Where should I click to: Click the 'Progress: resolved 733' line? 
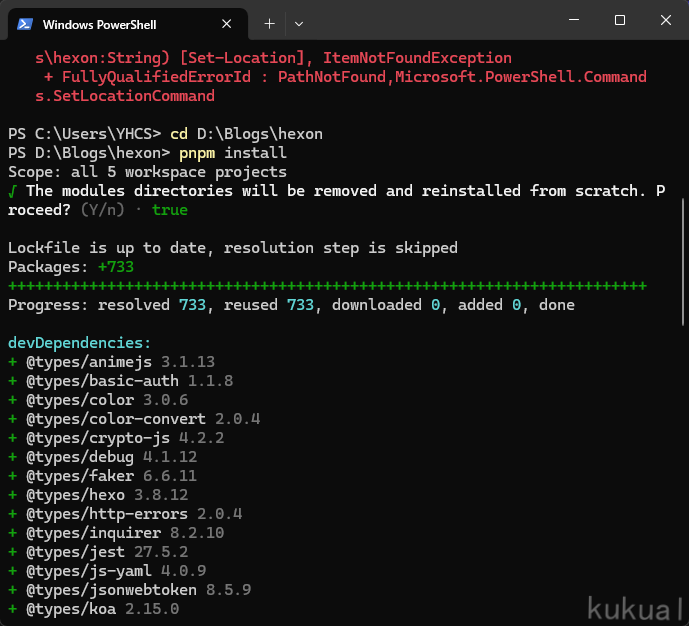[x=291, y=305]
